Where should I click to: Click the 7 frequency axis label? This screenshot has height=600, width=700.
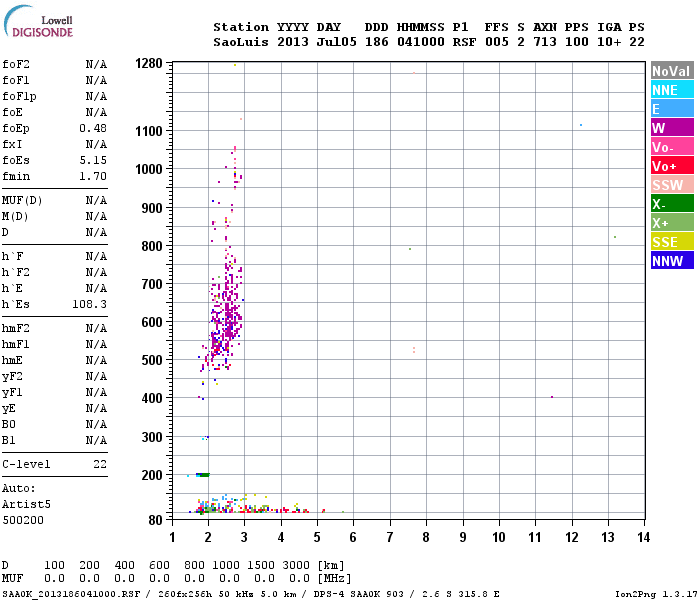(390, 537)
